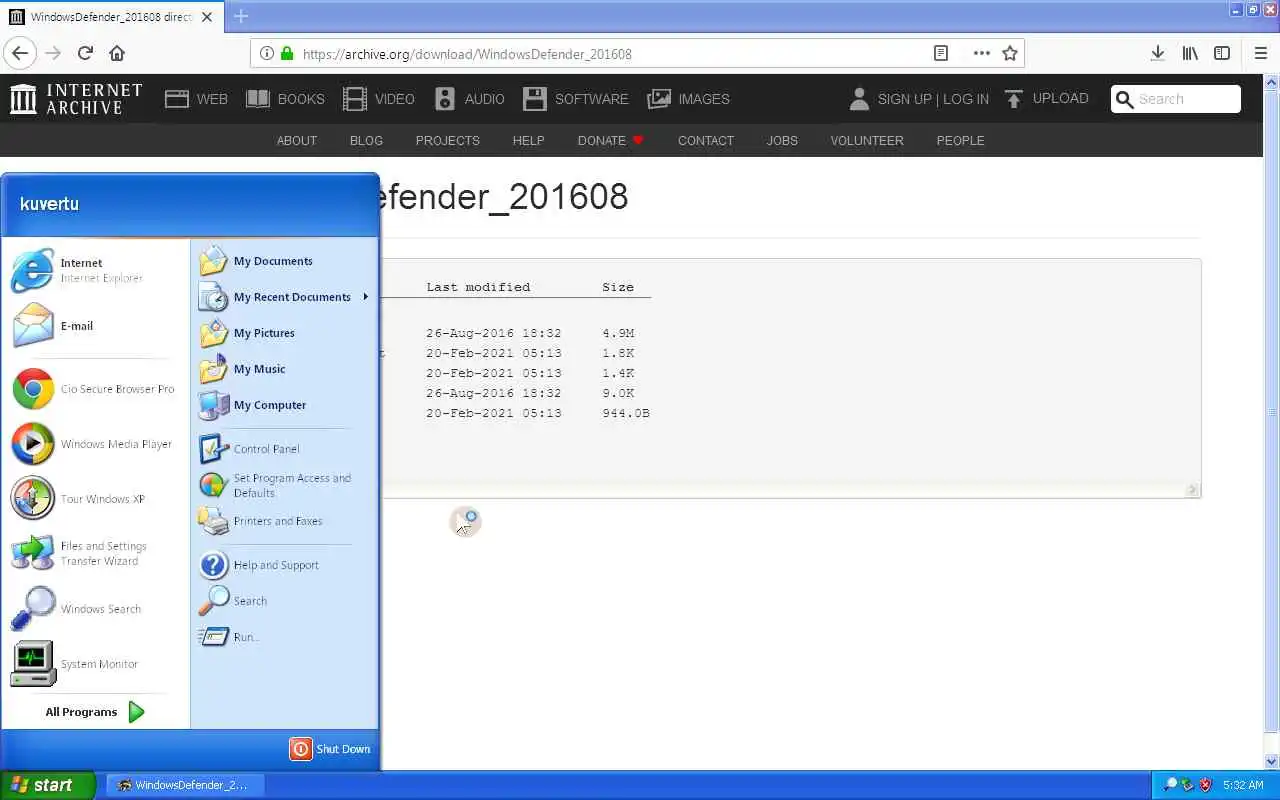The height and width of the screenshot is (800, 1280).
Task: Open SOFTWARE section
Action: point(576,99)
